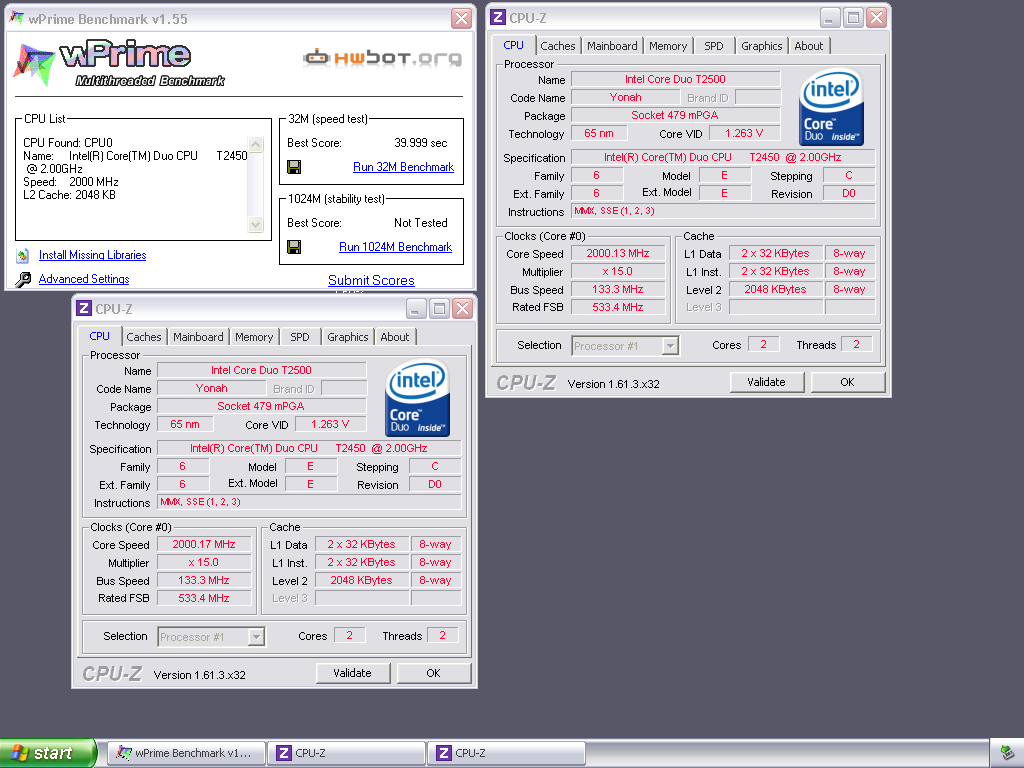Open About tab in top CPU-Z window

(808, 46)
